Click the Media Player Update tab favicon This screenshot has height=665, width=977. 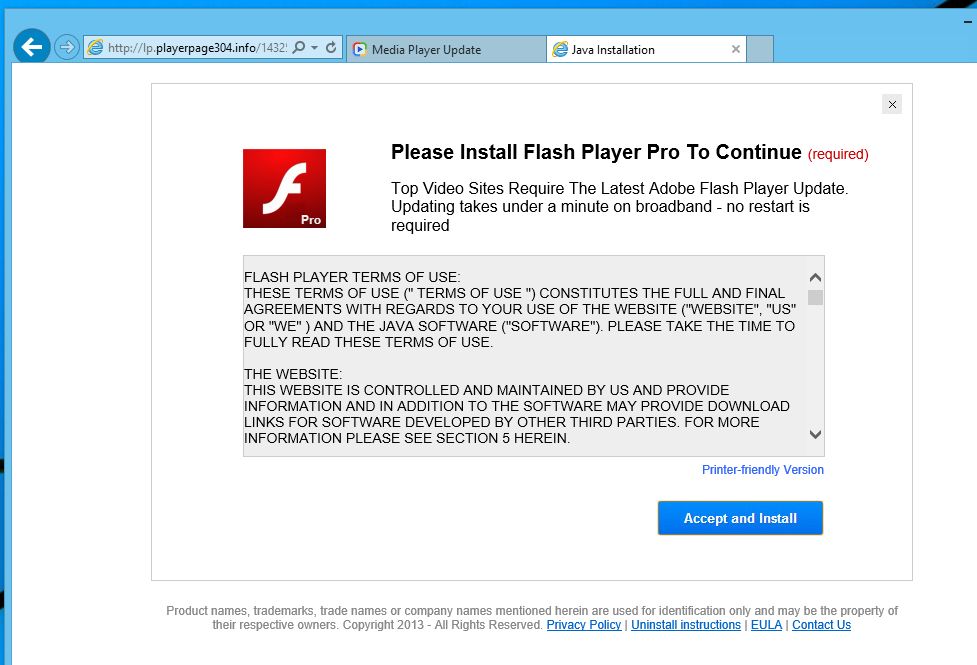(360, 49)
